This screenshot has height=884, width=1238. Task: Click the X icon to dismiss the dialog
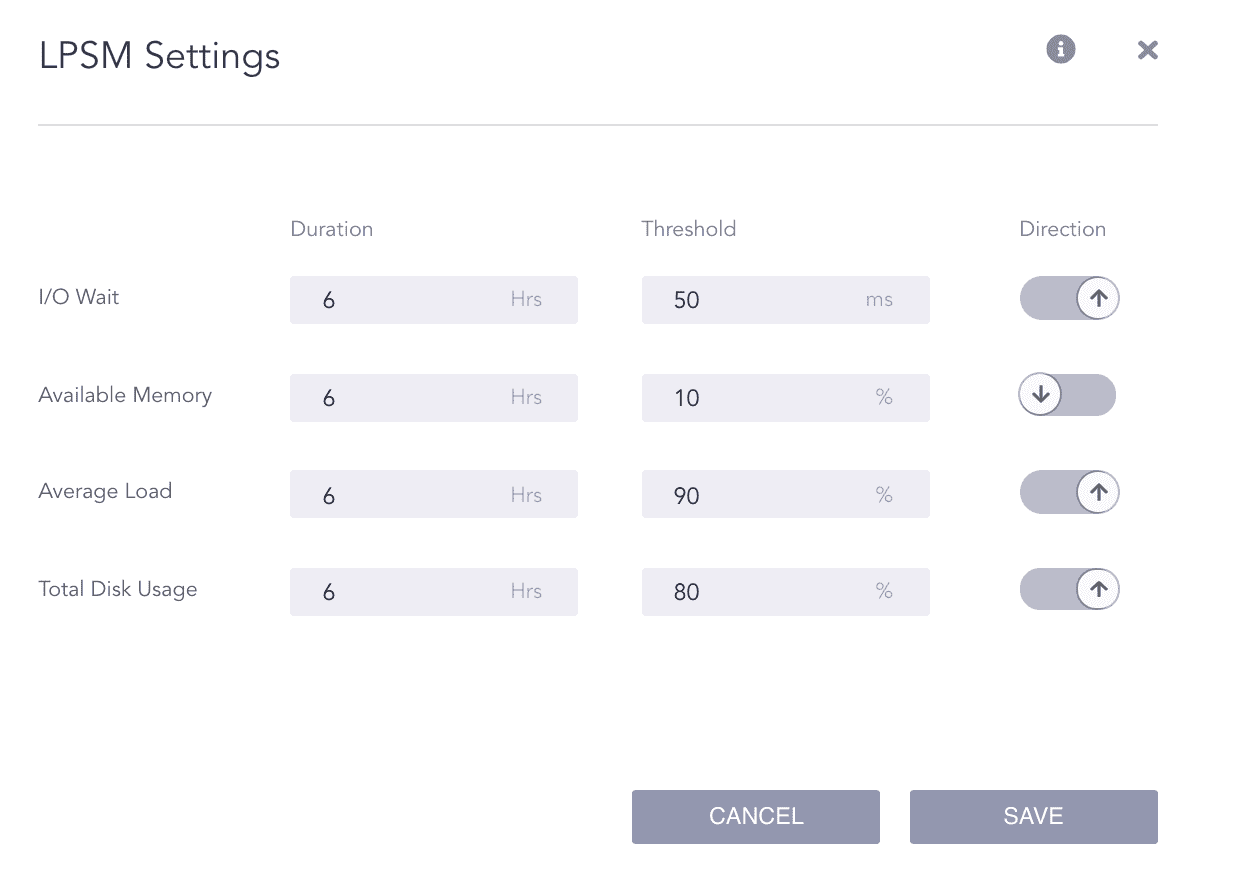click(1147, 49)
